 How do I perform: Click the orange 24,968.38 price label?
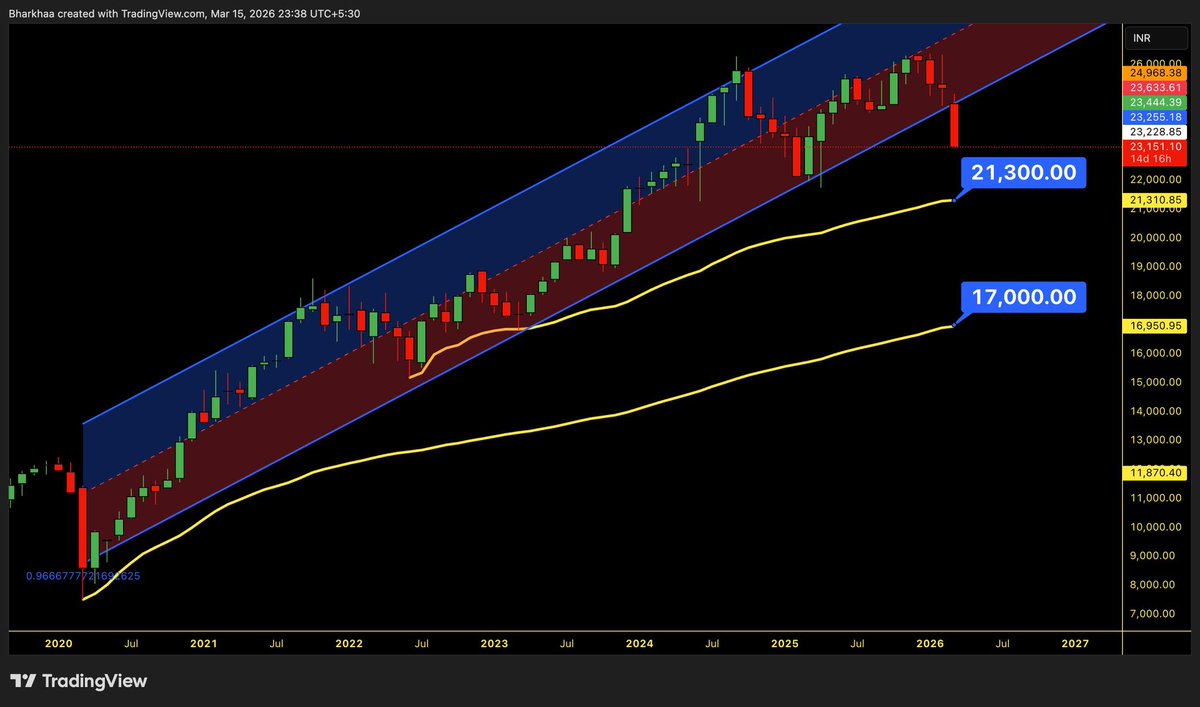(x=1155, y=72)
